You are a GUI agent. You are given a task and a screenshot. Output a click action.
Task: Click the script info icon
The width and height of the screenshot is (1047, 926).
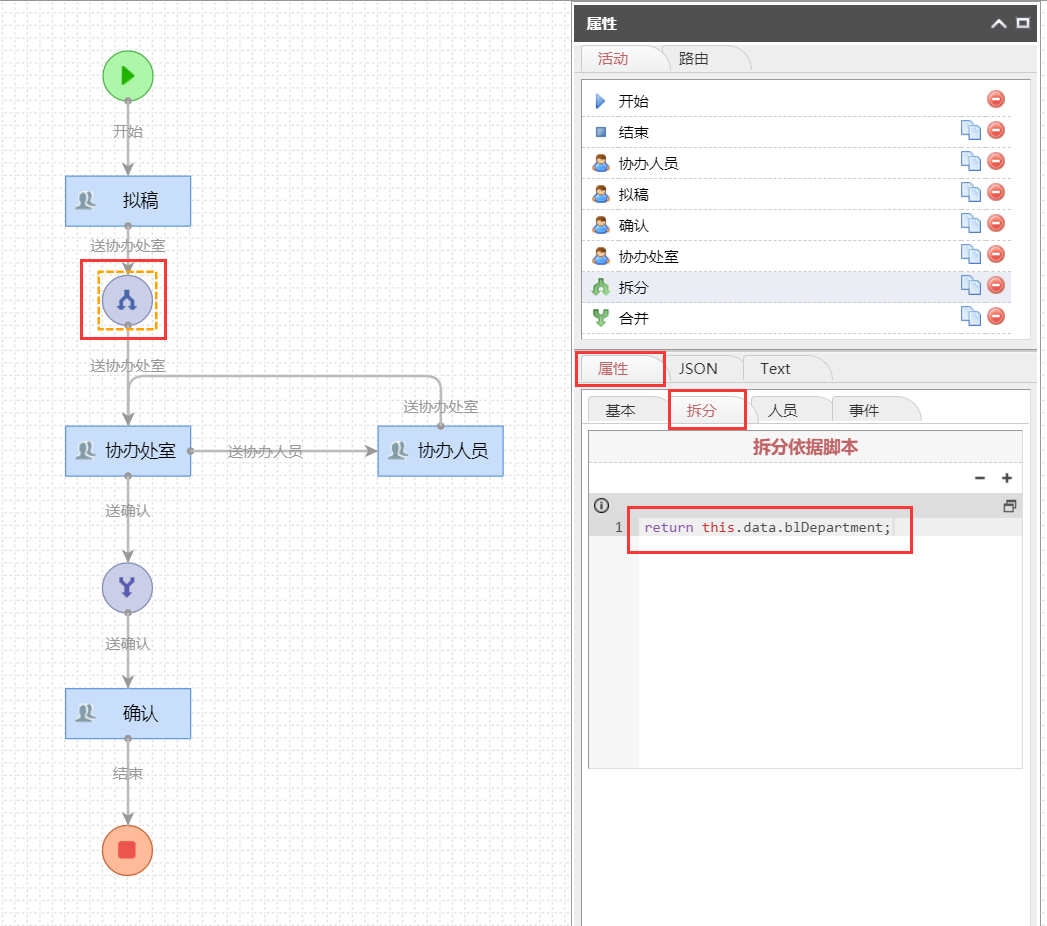tap(602, 505)
